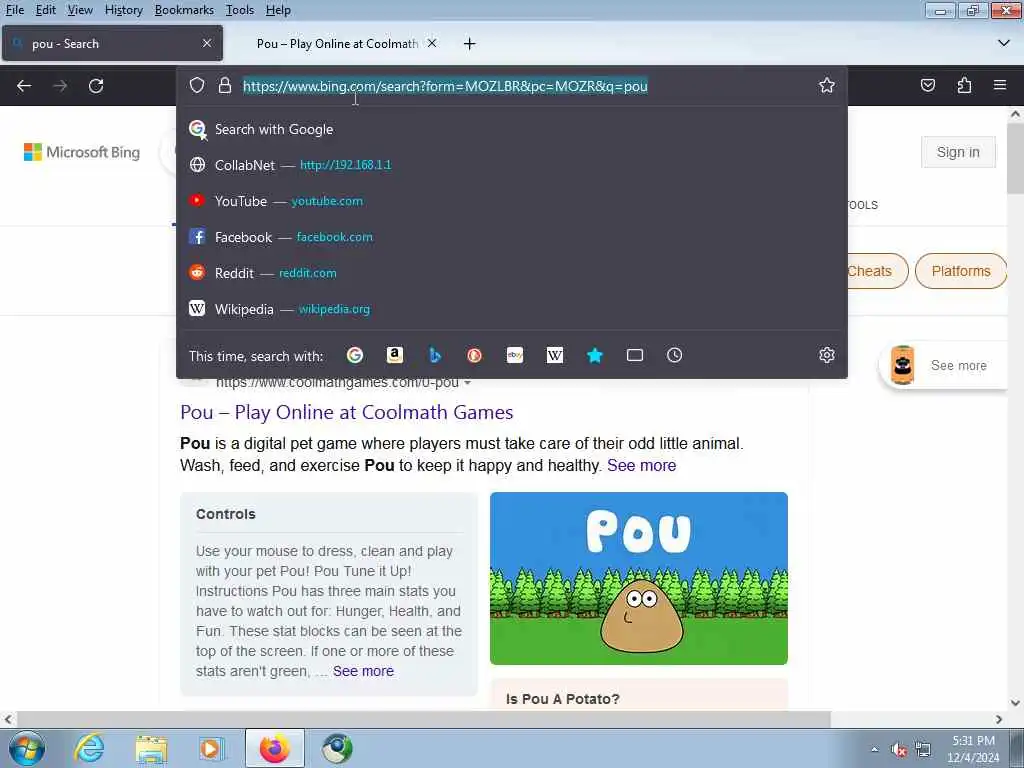Viewport: 1024px width, 768px height.
Task: Open the Firefox application hamburger menu
Action: 1000,86
